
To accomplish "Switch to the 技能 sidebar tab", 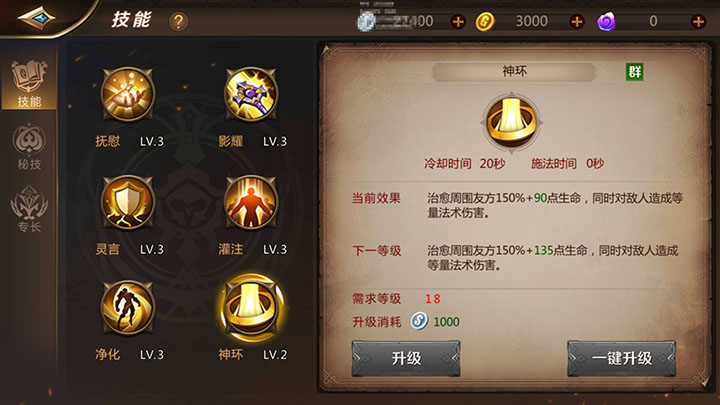I will pos(29,84).
